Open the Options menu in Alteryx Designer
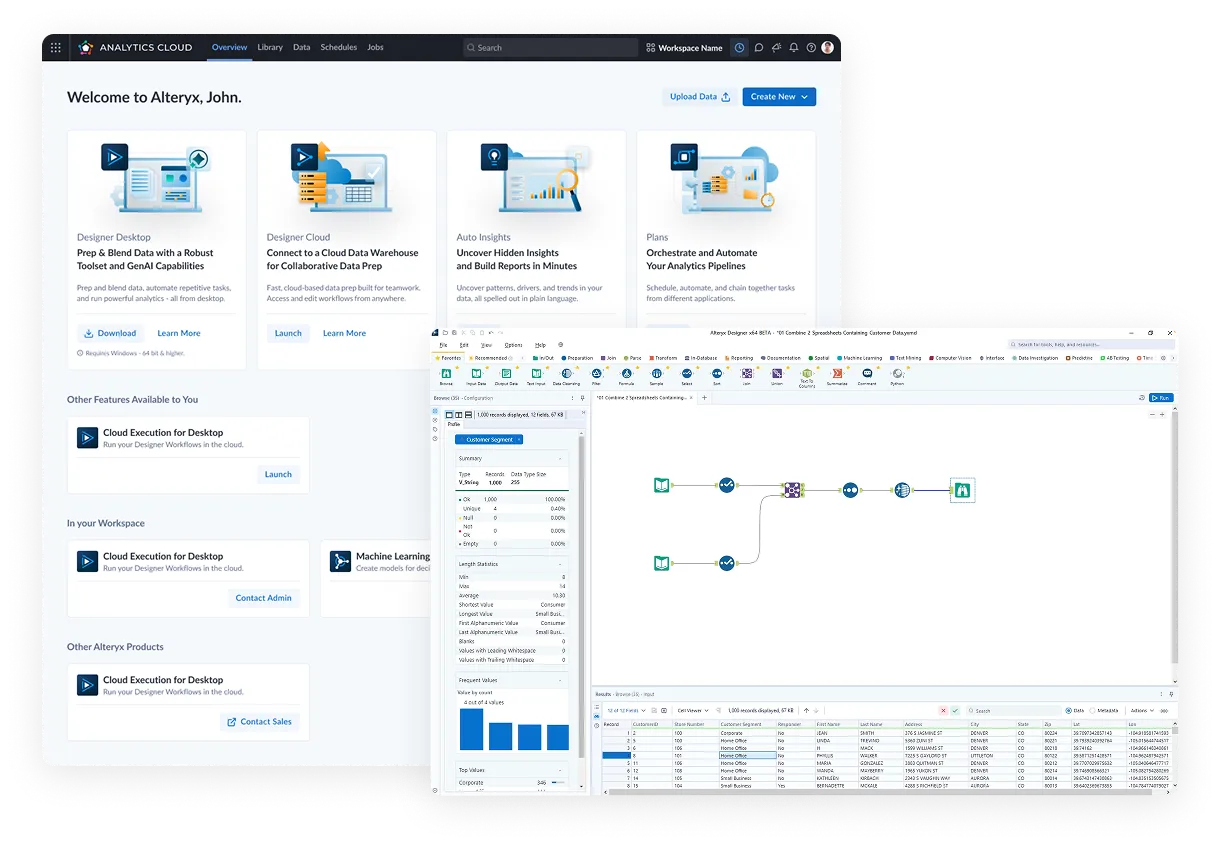 tap(513, 345)
